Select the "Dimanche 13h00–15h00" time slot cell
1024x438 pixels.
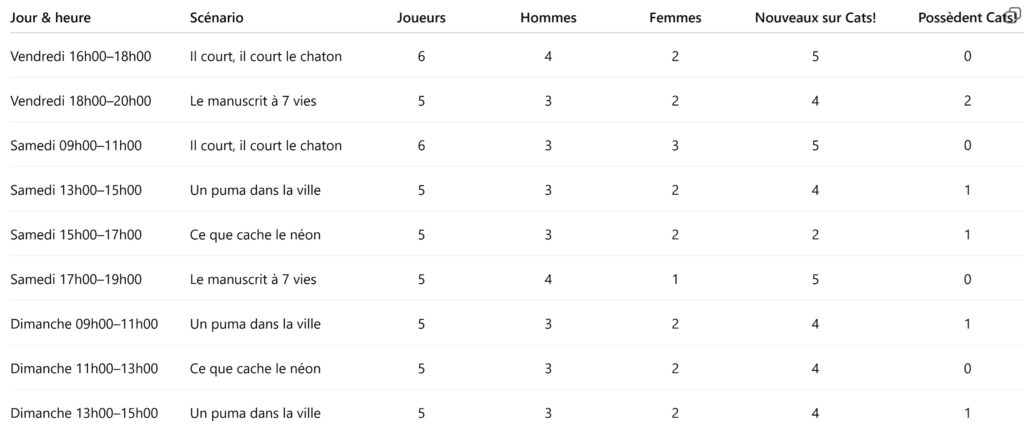(x=84, y=413)
